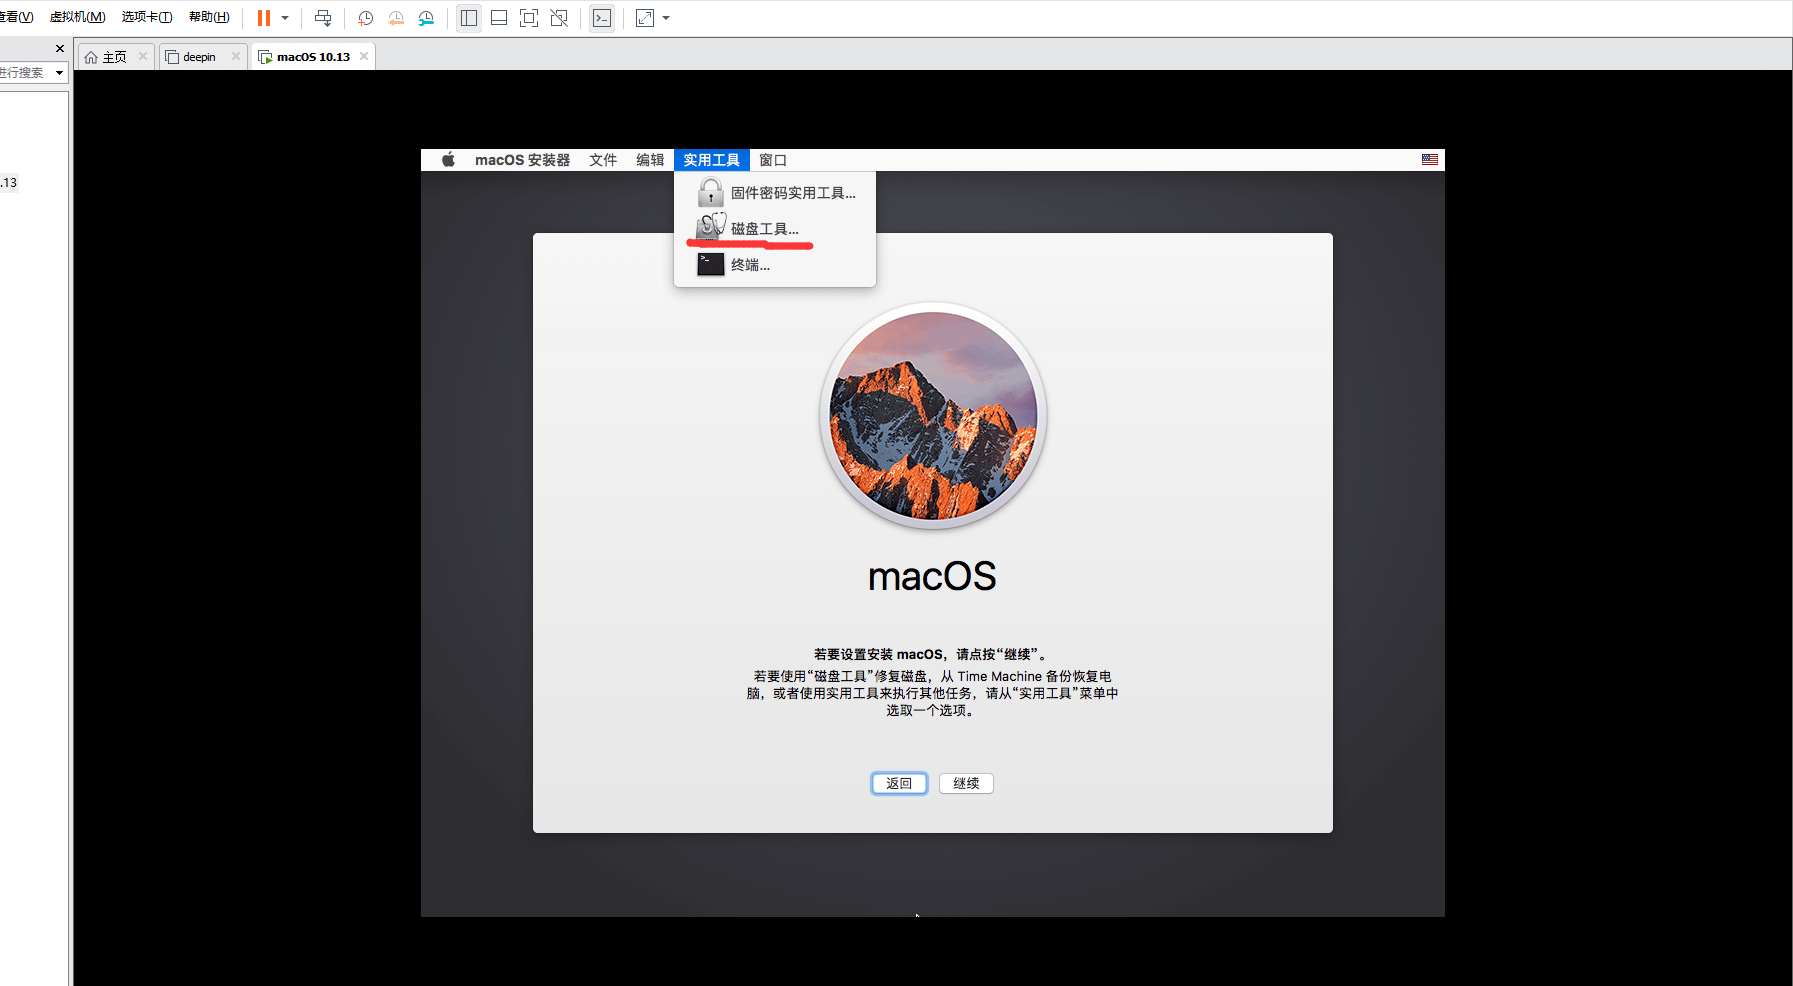Screen dimensions: 1793x986
Task: Expand the stretch guest display dropdown
Action: pyautogui.click(x=666, y=18)
